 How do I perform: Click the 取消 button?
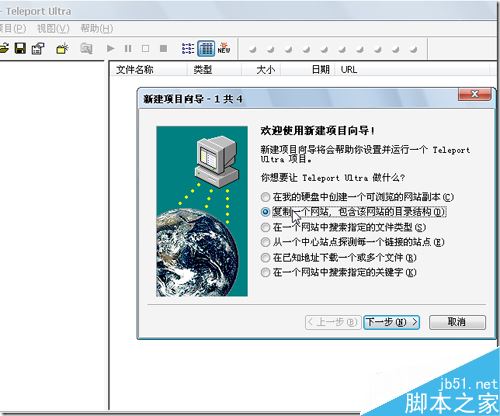click(x=457, y=322)
